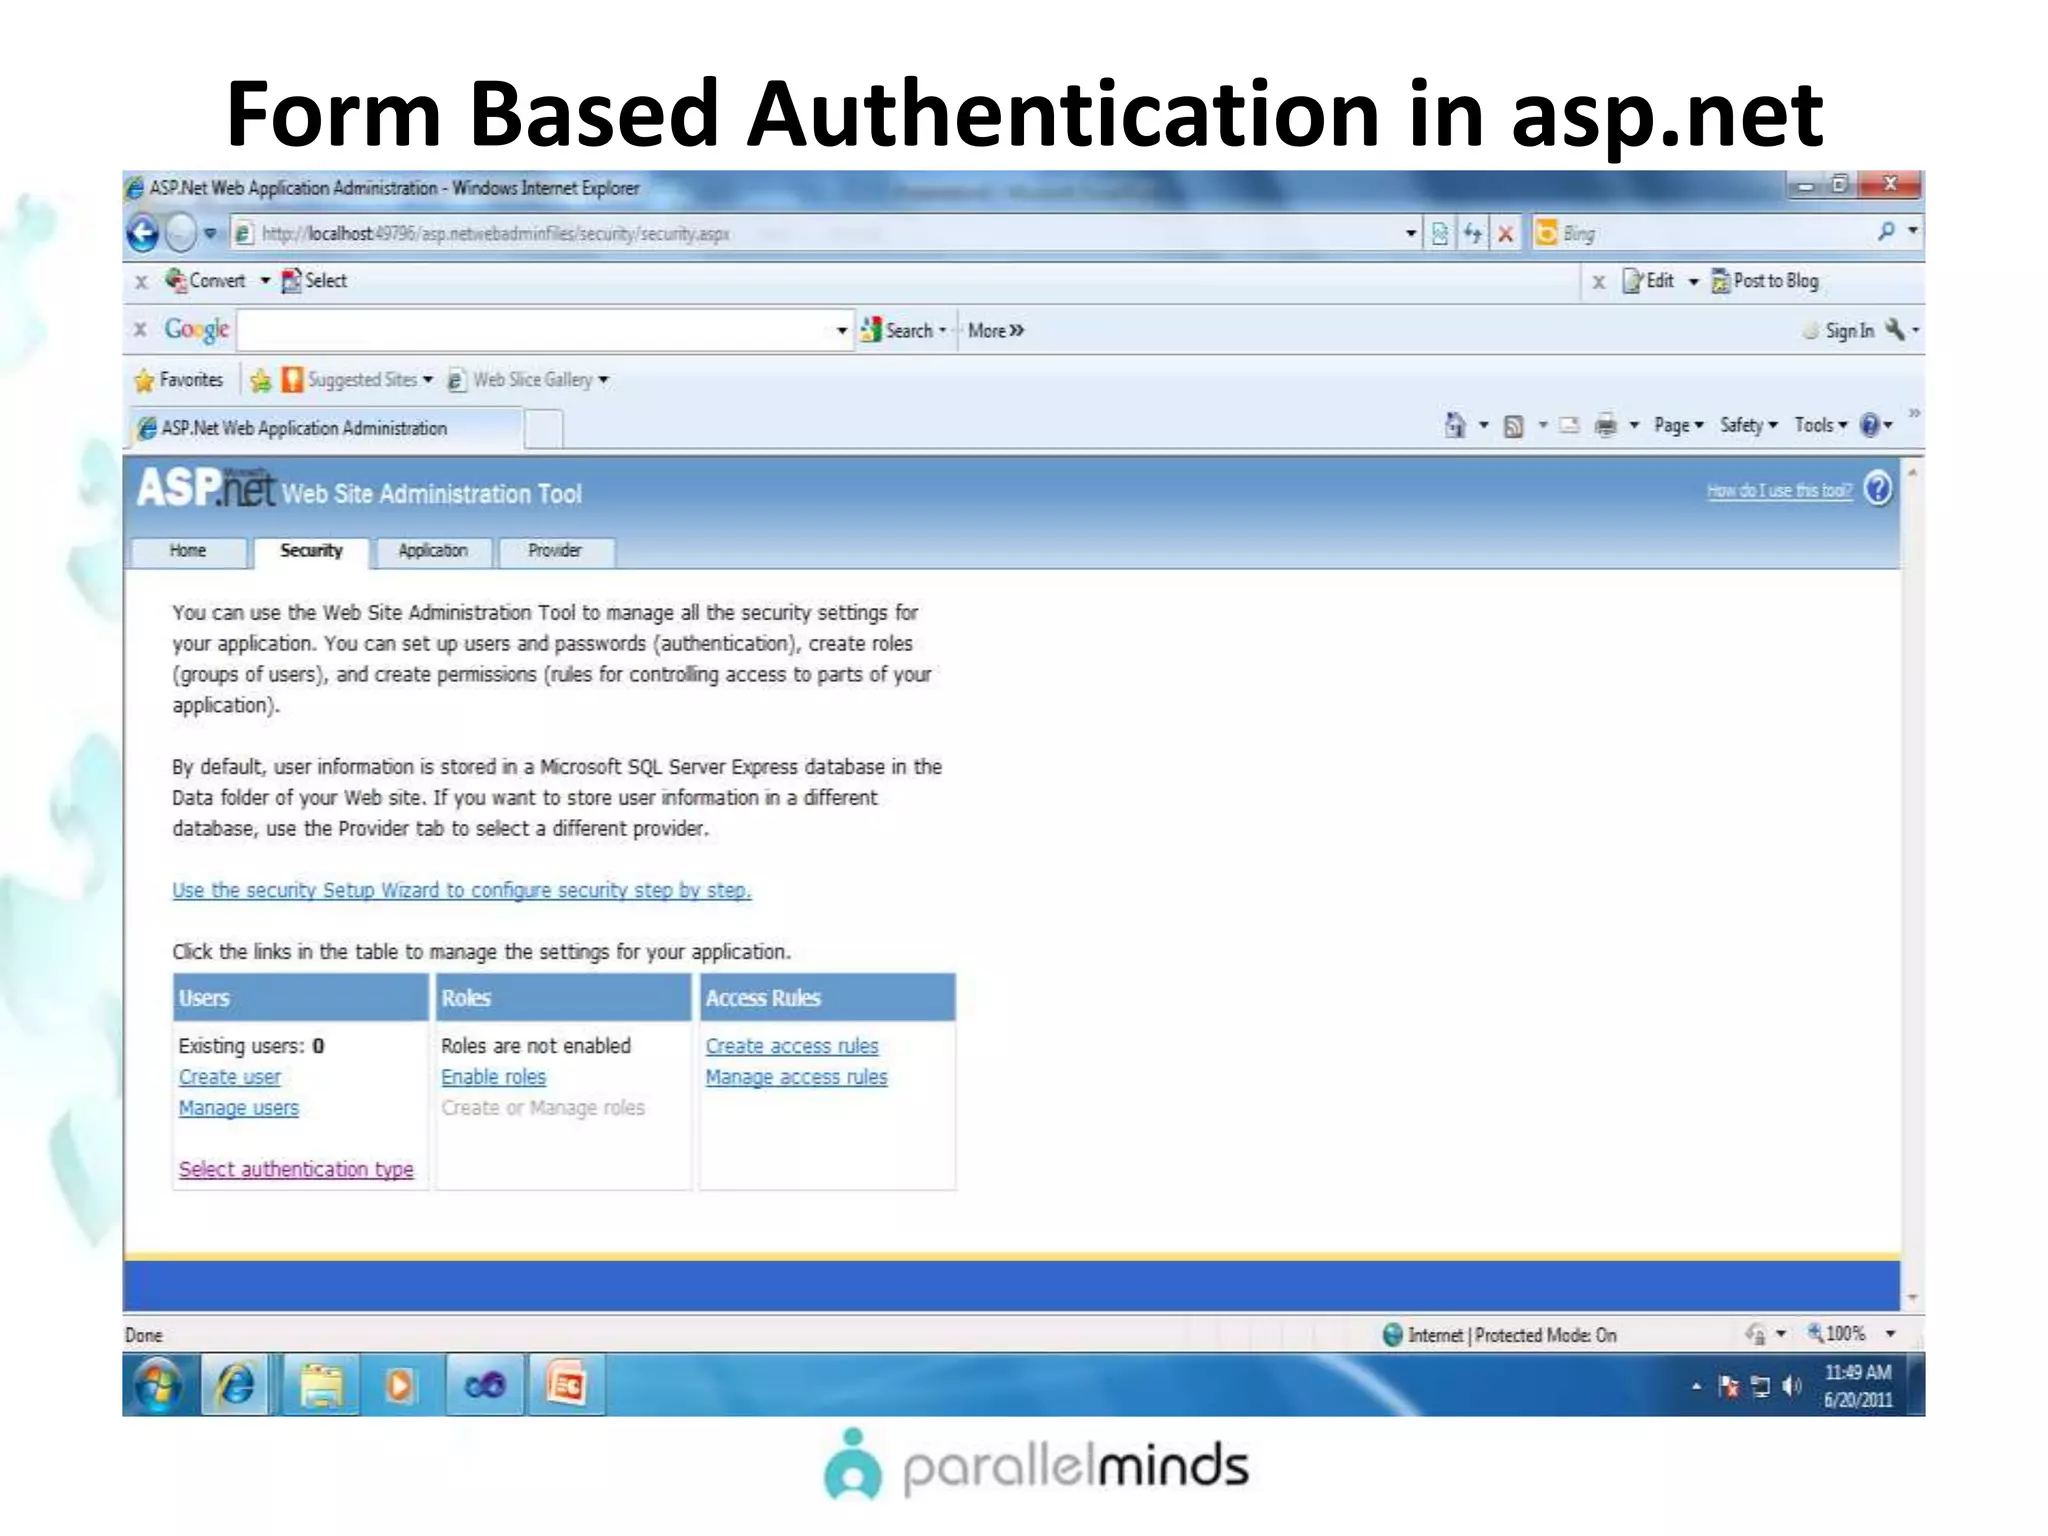Screen dimensions: 2048x1536
Task: Click the Print icon in command bar
Action: pyautogui.click(x=1605, y=426)
